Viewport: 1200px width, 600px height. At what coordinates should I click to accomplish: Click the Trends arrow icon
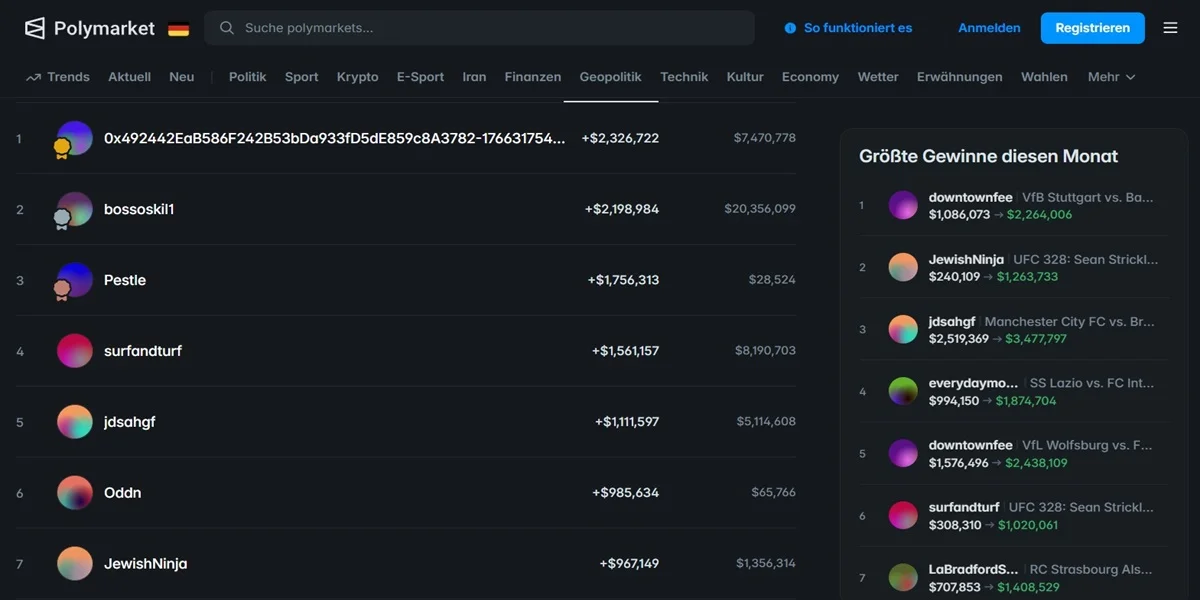(x=33, y=77)
